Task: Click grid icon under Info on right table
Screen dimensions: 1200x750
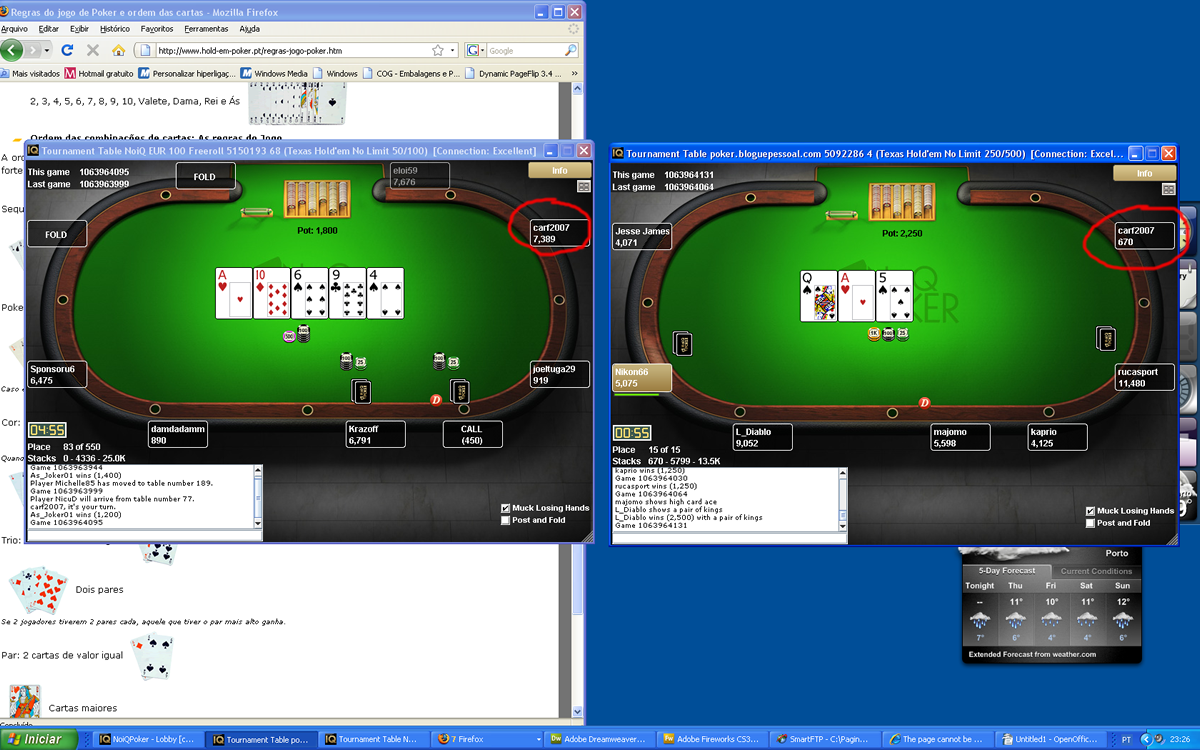Action: [x=1170, y=189]
